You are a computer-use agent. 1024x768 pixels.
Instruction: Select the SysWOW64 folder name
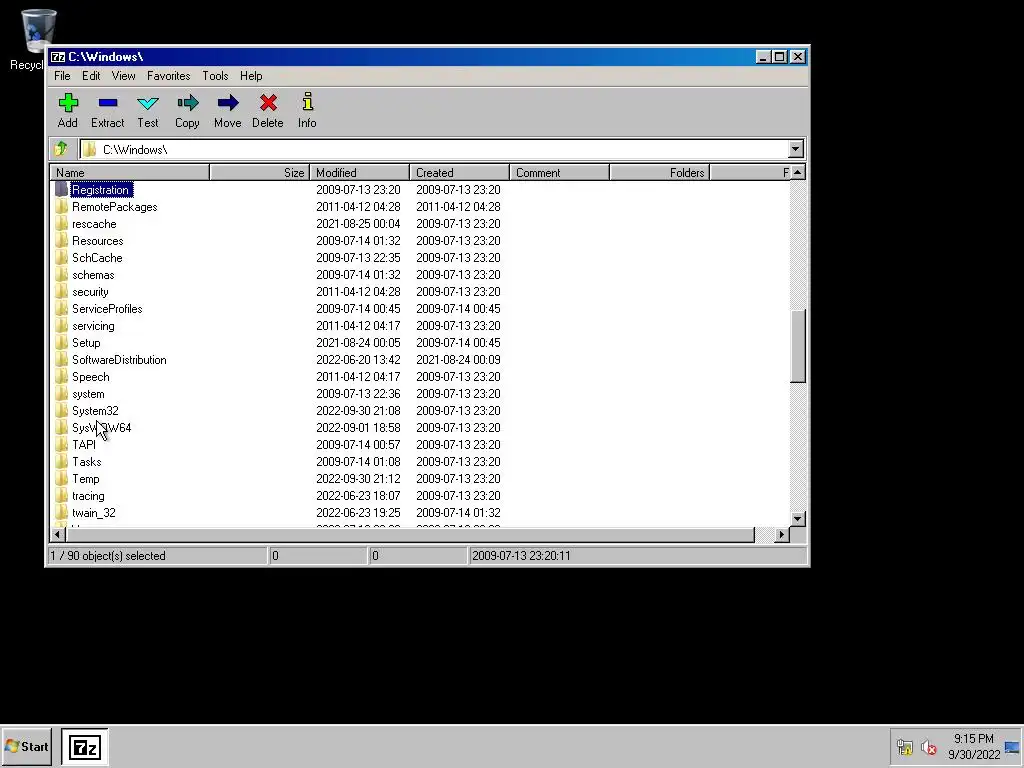(102, 428)
